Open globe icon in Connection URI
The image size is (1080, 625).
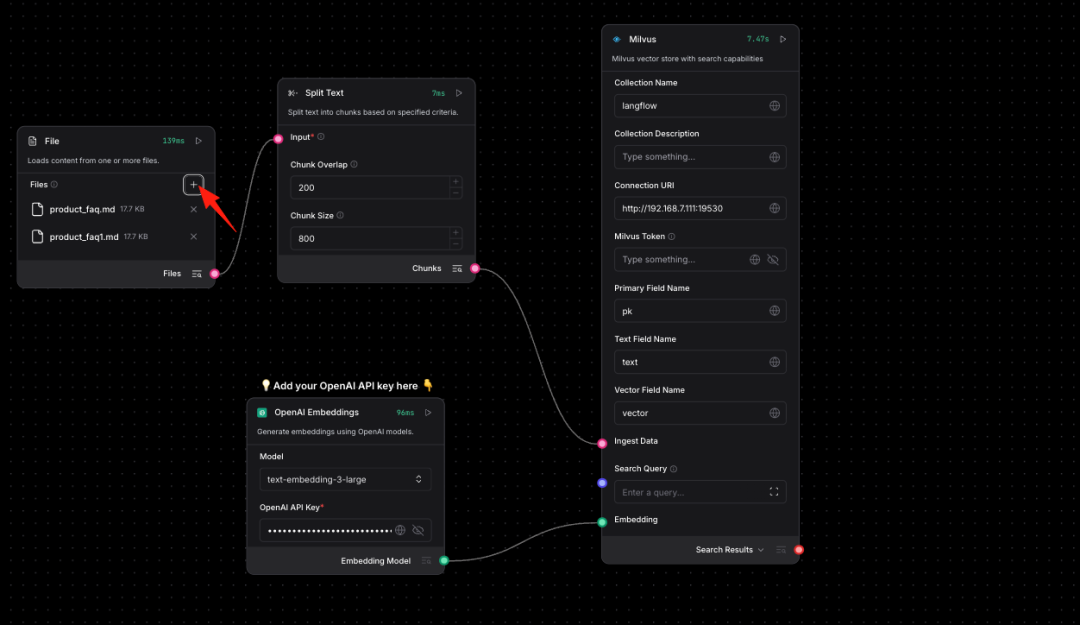(x=775, y=208)
